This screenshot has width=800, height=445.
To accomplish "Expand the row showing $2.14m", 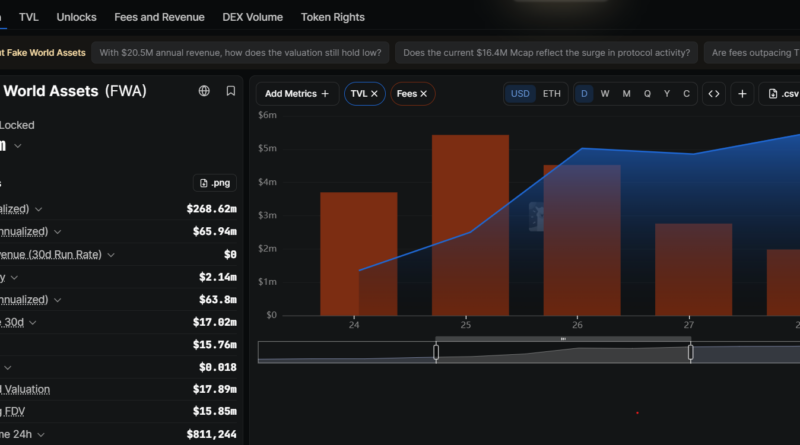I will (14, 278).
